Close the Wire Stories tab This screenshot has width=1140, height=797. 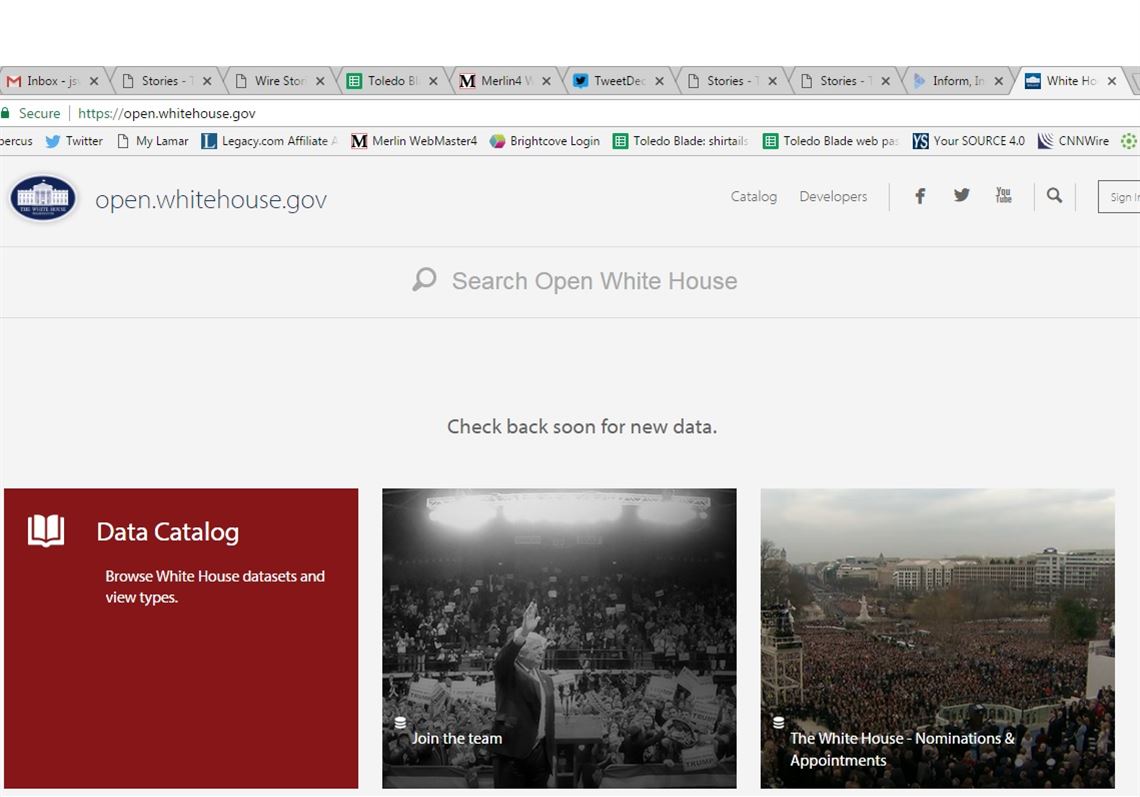320,82
